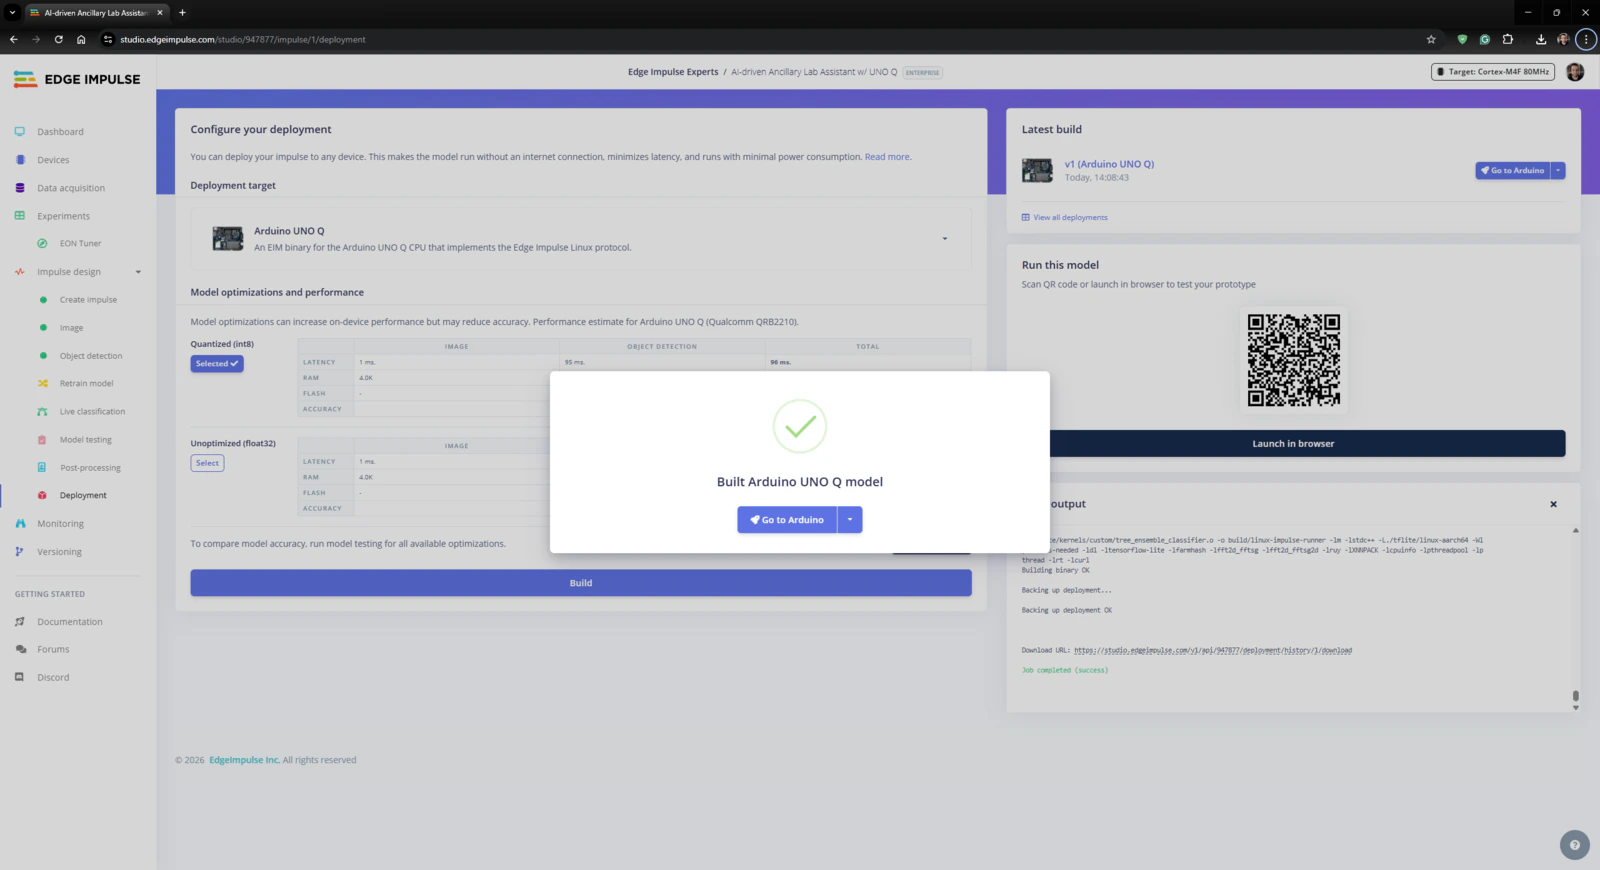
Task: Open the browser tab search chevron
Action: pos(13,13)
